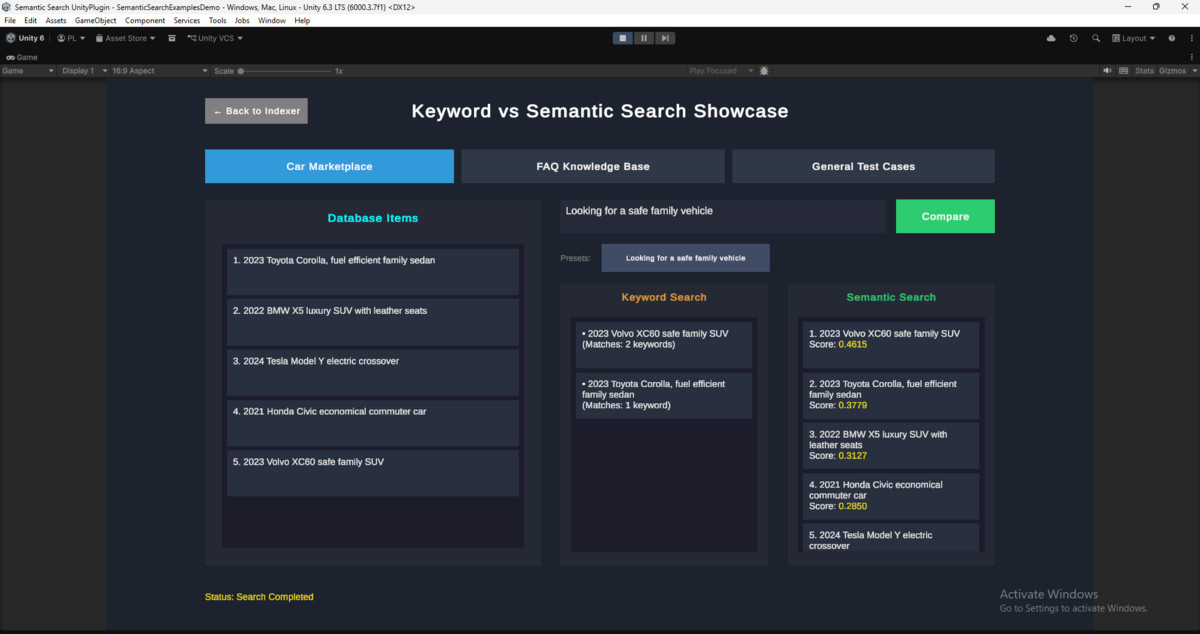Click semantic result Honda Civic score 0.2850

point(891,496)
